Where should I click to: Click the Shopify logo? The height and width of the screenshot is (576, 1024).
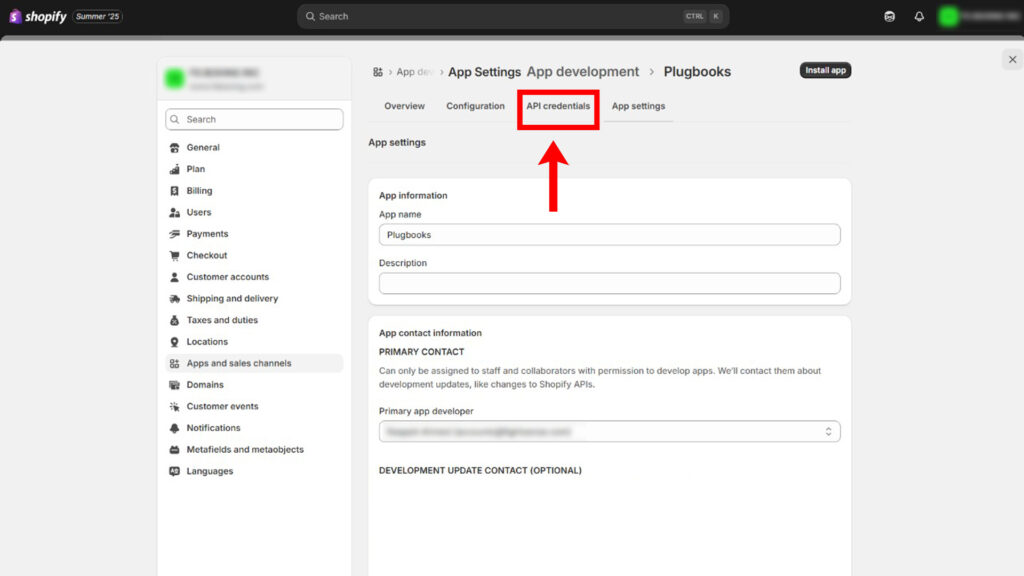click(x=38, y=16)
